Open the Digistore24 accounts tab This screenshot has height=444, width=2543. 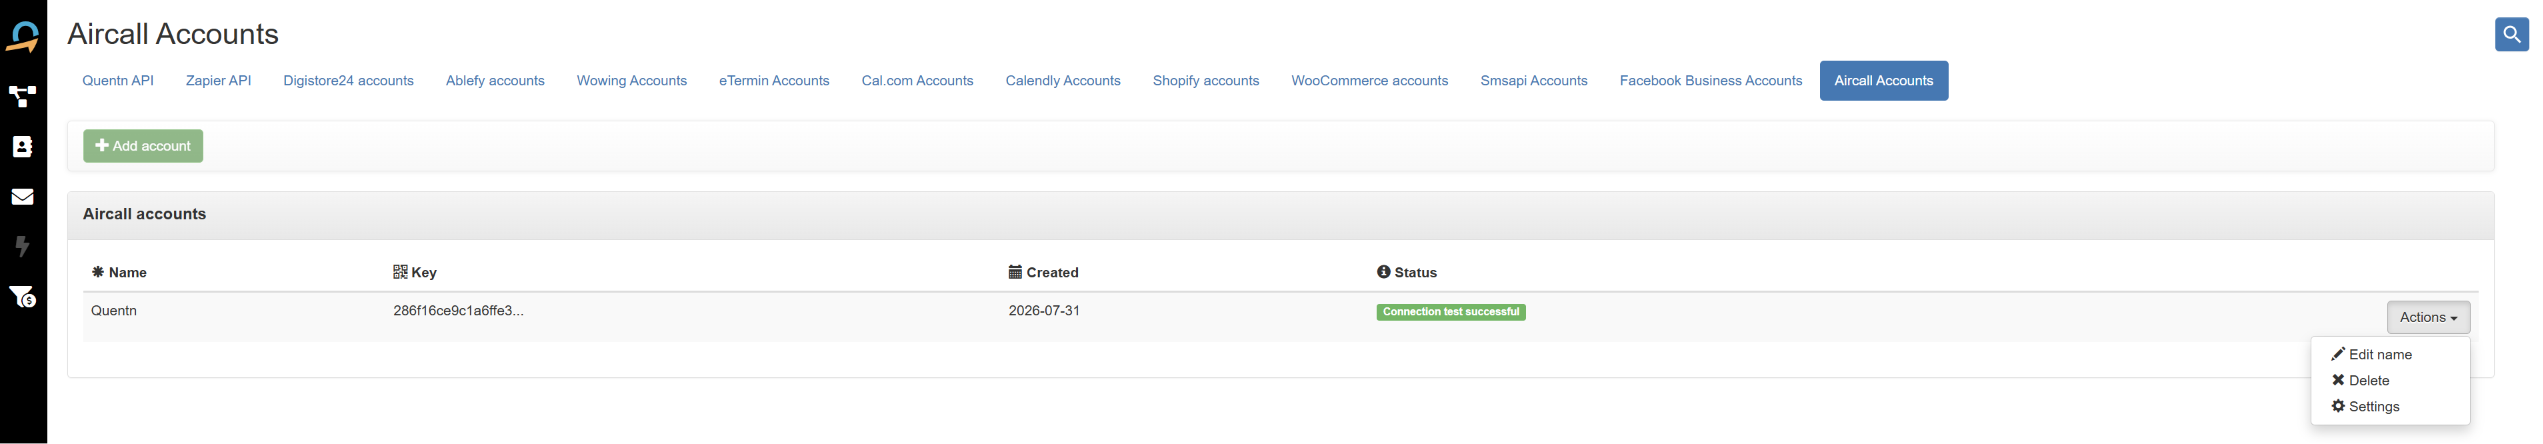(348, 81)
